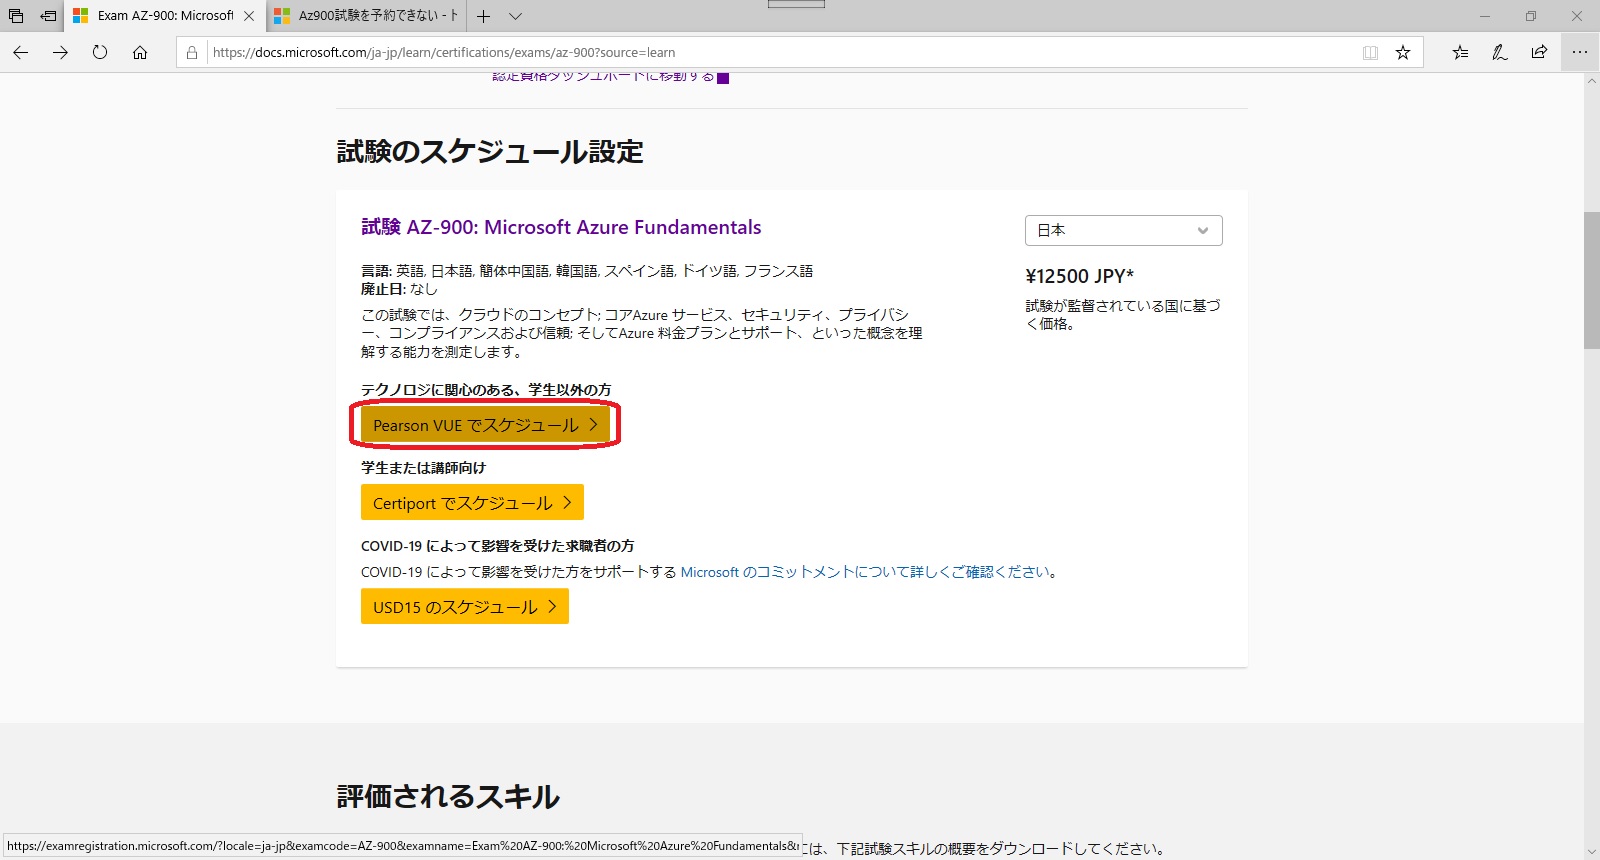Click 試験のスケジュール設定 heading
The image size is (1600, 860).
490,152
